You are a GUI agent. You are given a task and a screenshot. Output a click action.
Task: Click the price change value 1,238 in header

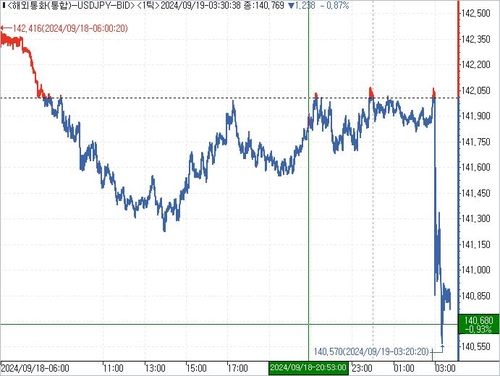[305, 6]
